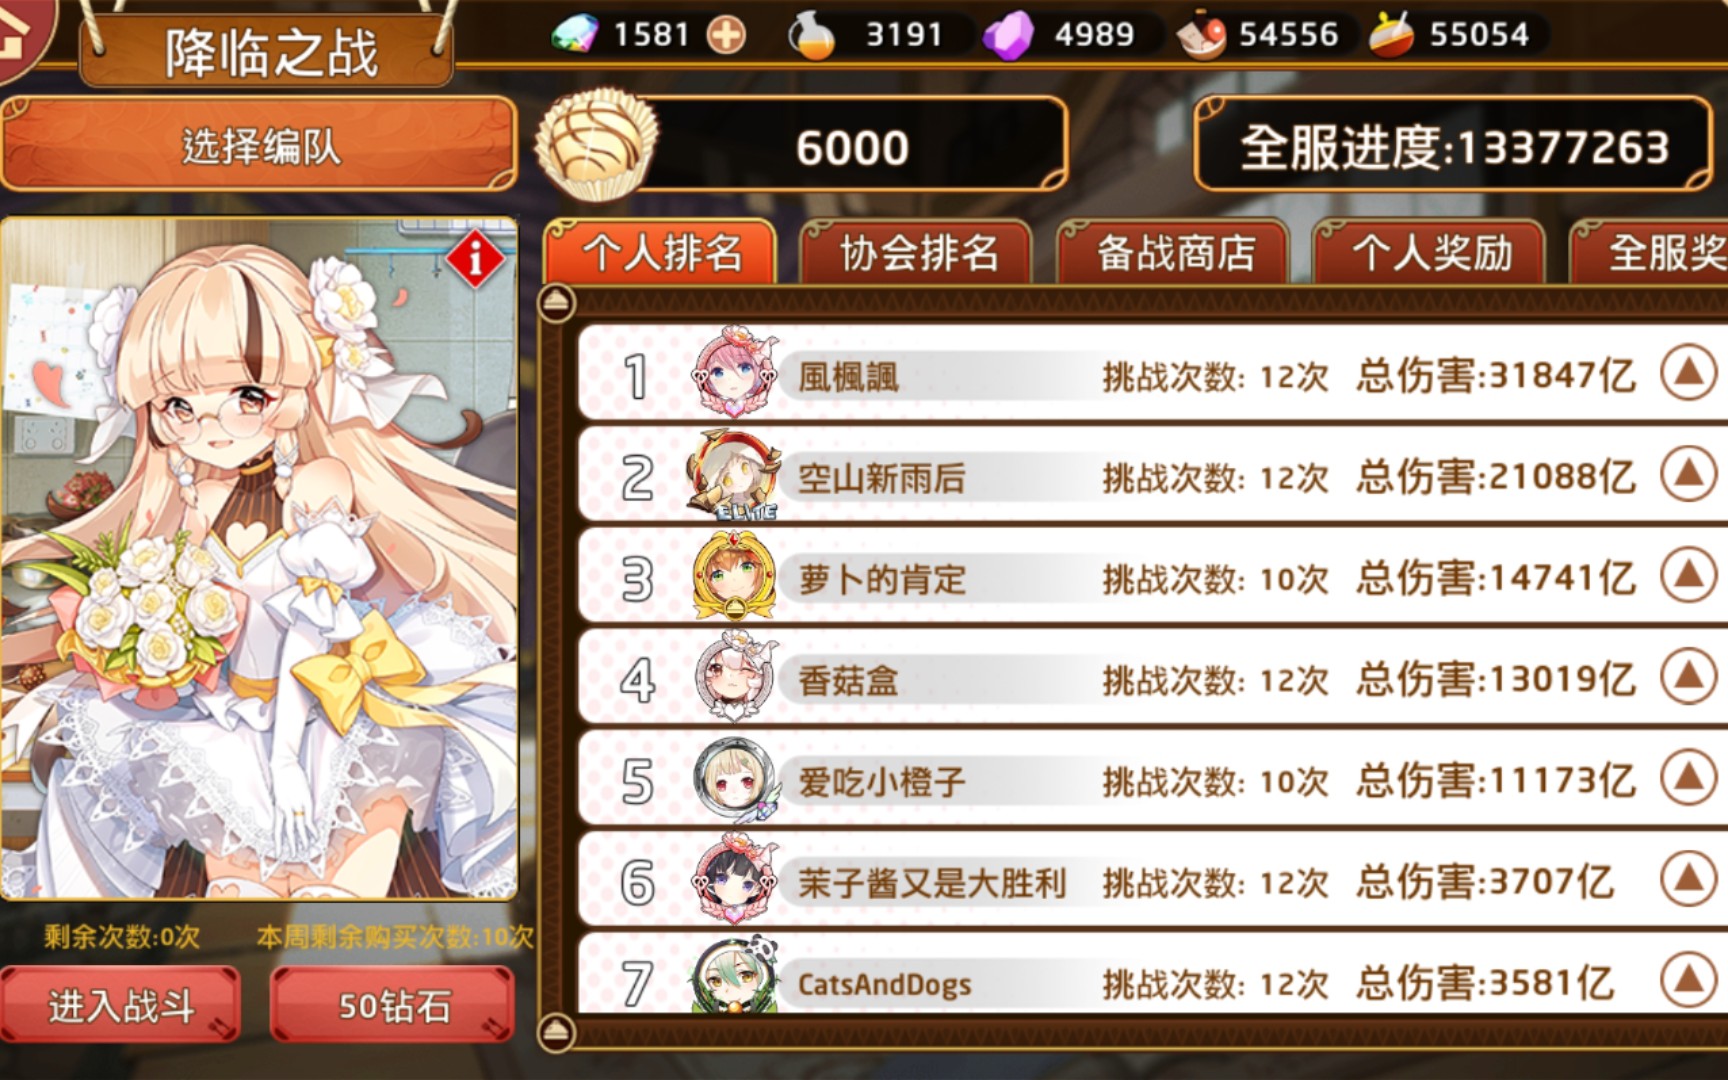Expand the arrow for 爱吃小橙子
The height and width of the screenshot is (1080, 1728).
[x=1688, y=777]
